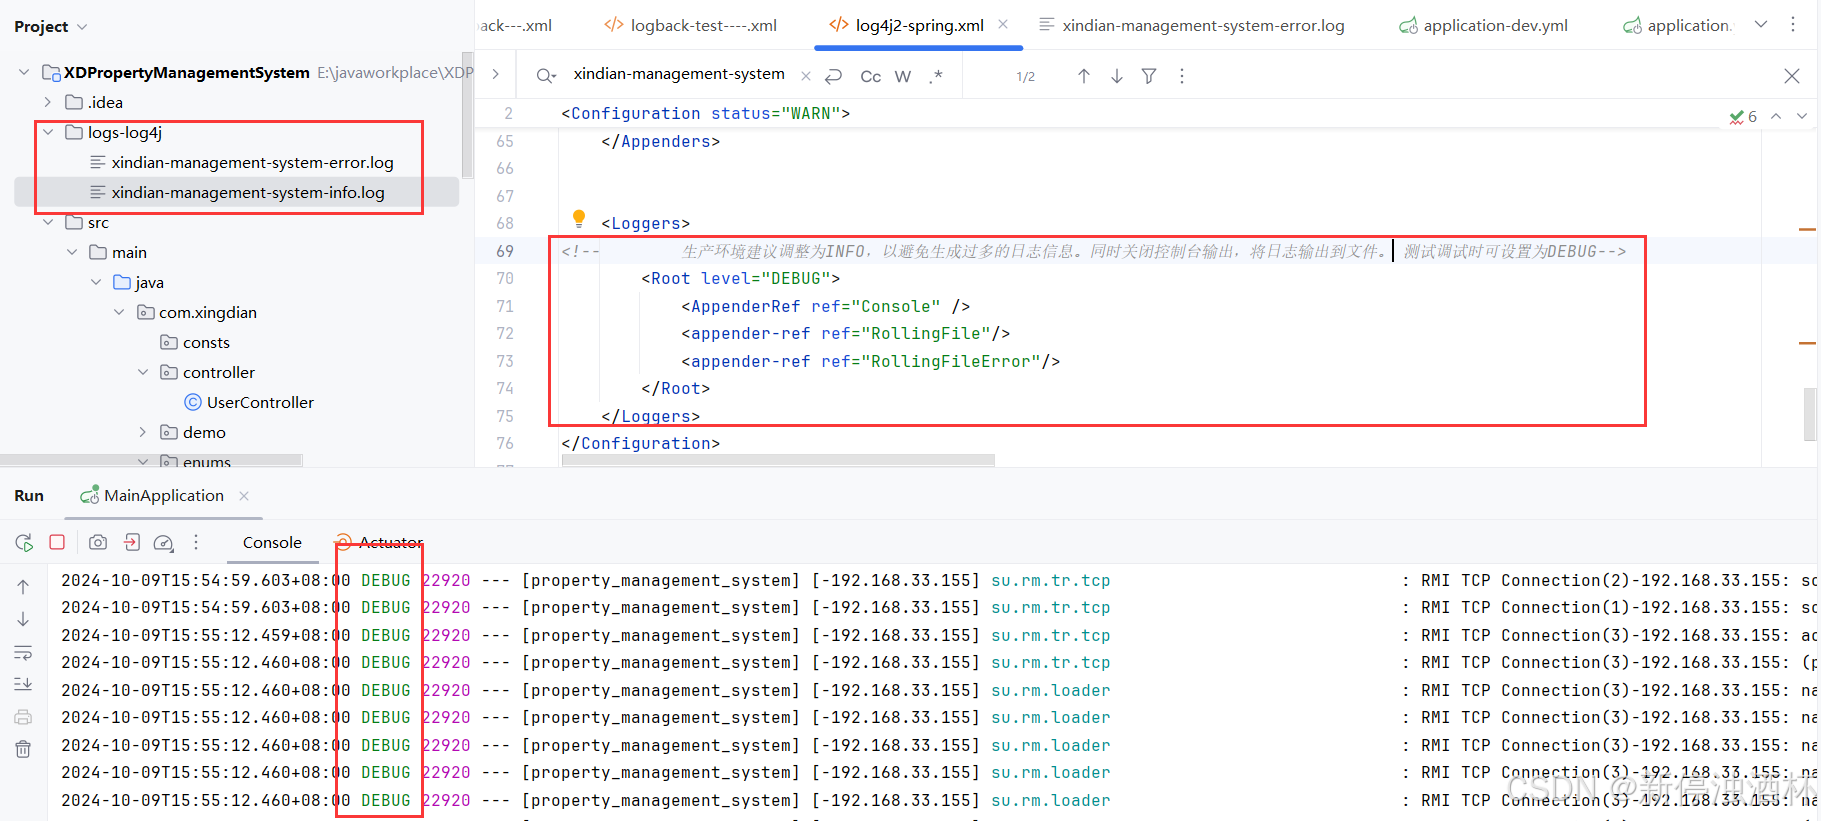The height and width of the screenshot is (821, 1821).
Task: Collapse the java folder
Action: pyautogui.click(x=96, y=282)
